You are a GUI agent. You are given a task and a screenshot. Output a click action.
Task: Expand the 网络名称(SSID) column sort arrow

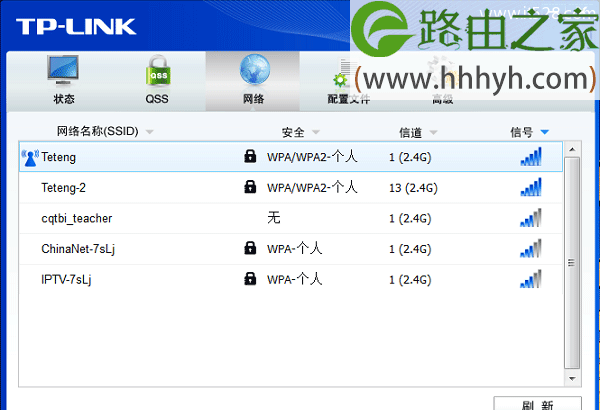pos(150,132)
